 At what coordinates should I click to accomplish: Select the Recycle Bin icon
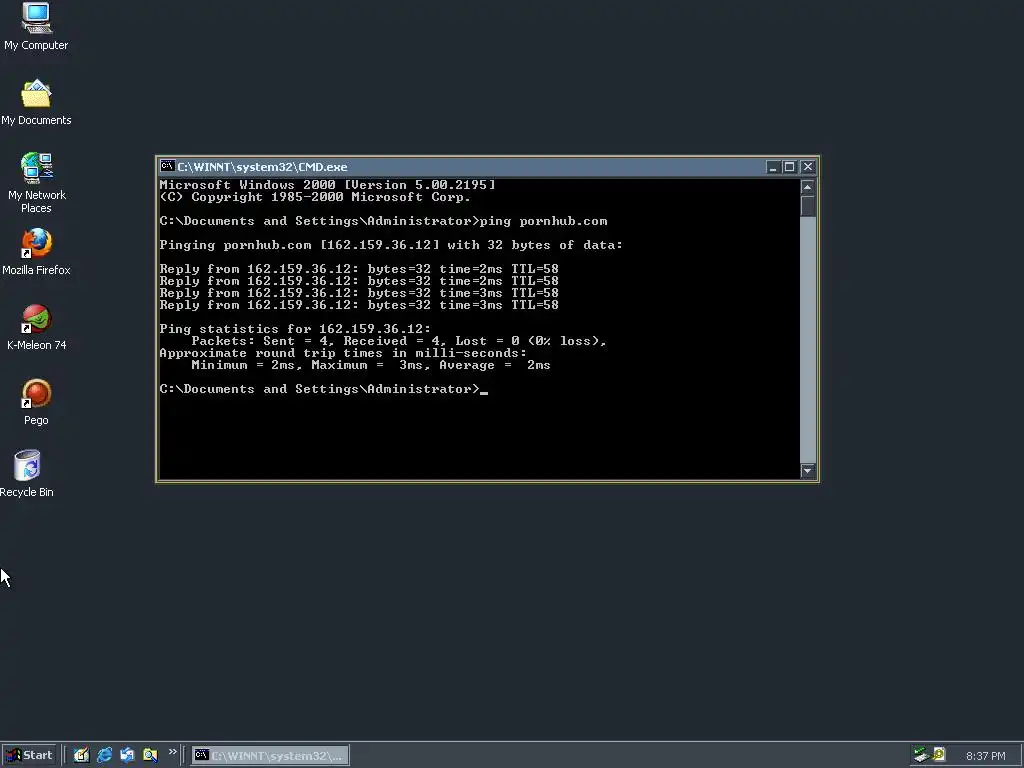[27, 473]
